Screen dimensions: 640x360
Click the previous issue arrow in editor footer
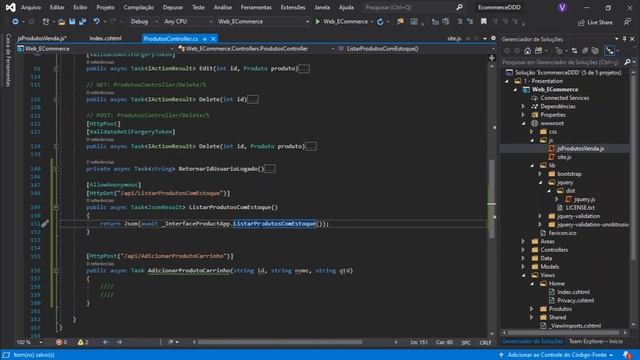coord(106,342)
